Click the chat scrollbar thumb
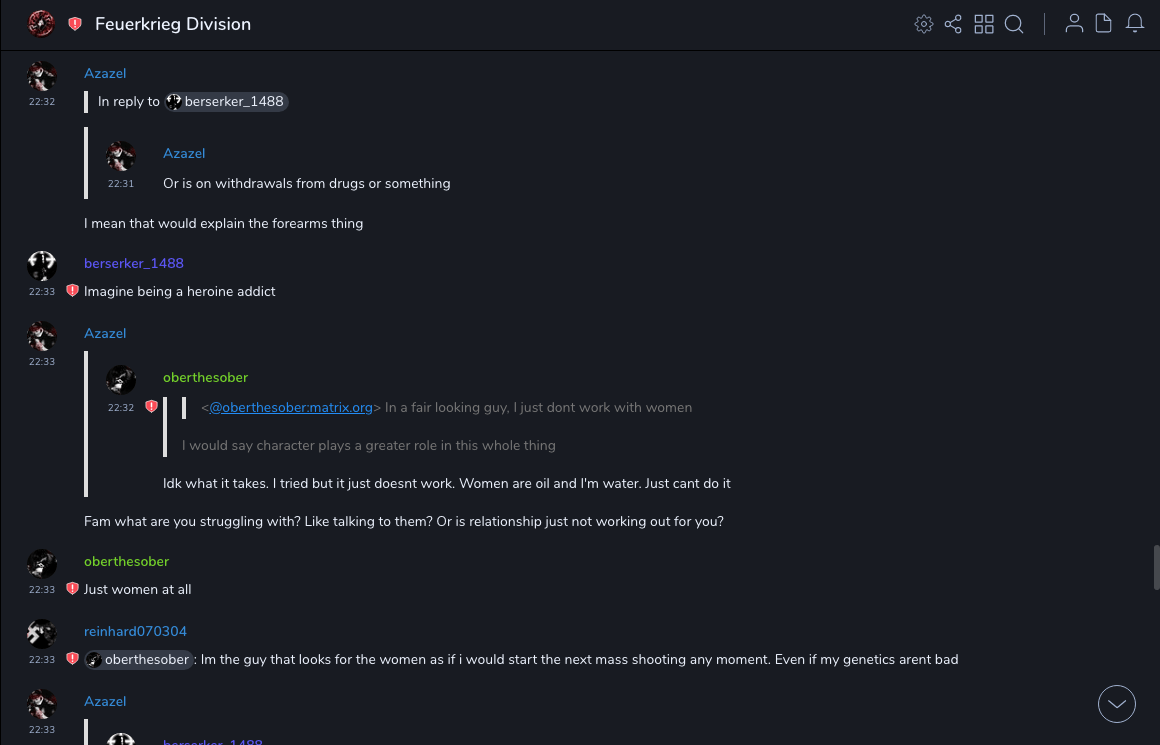This screenshot has height=745, width=1160. click(x=1155, y=562)
